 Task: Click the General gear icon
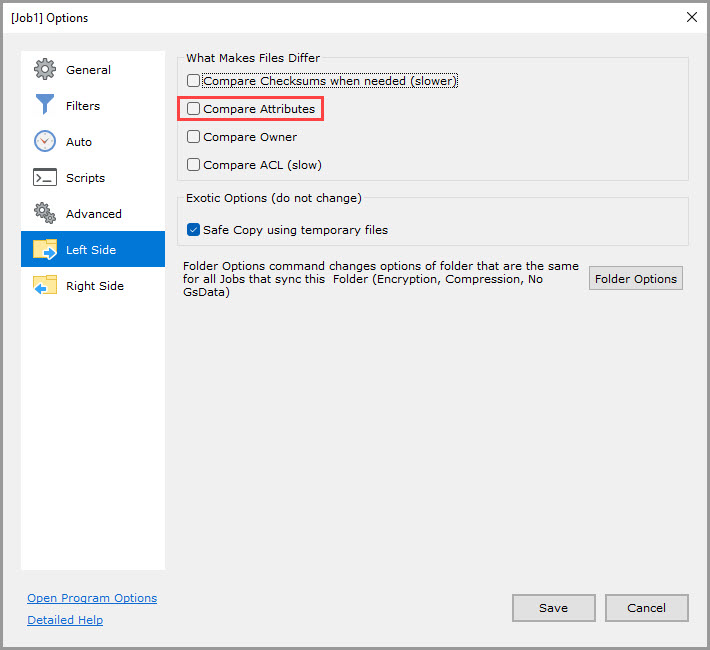click(45, 70)
